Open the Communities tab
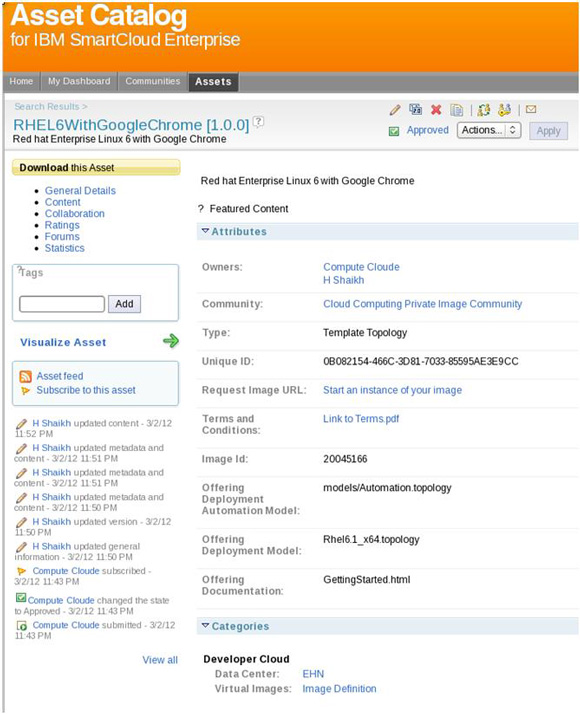Viewport: 580px width, 714px height. (x=153, y=81)
